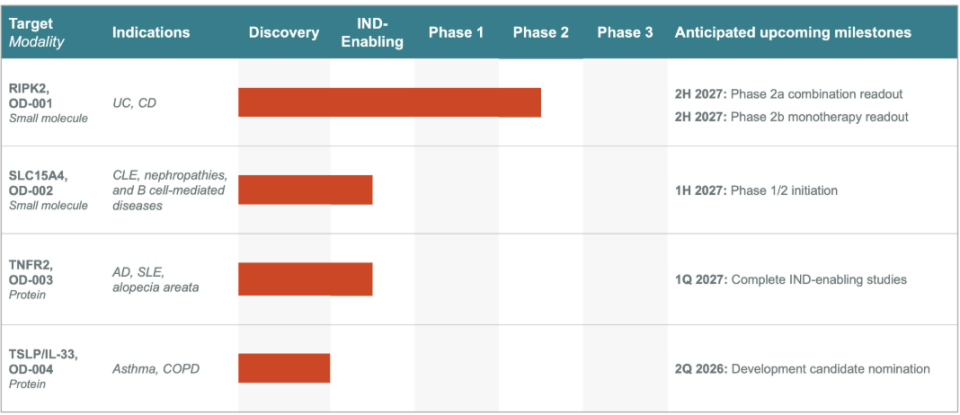Select the Indications column header
The width and height of the screenshot is (960, 415).
coord(151,32)
